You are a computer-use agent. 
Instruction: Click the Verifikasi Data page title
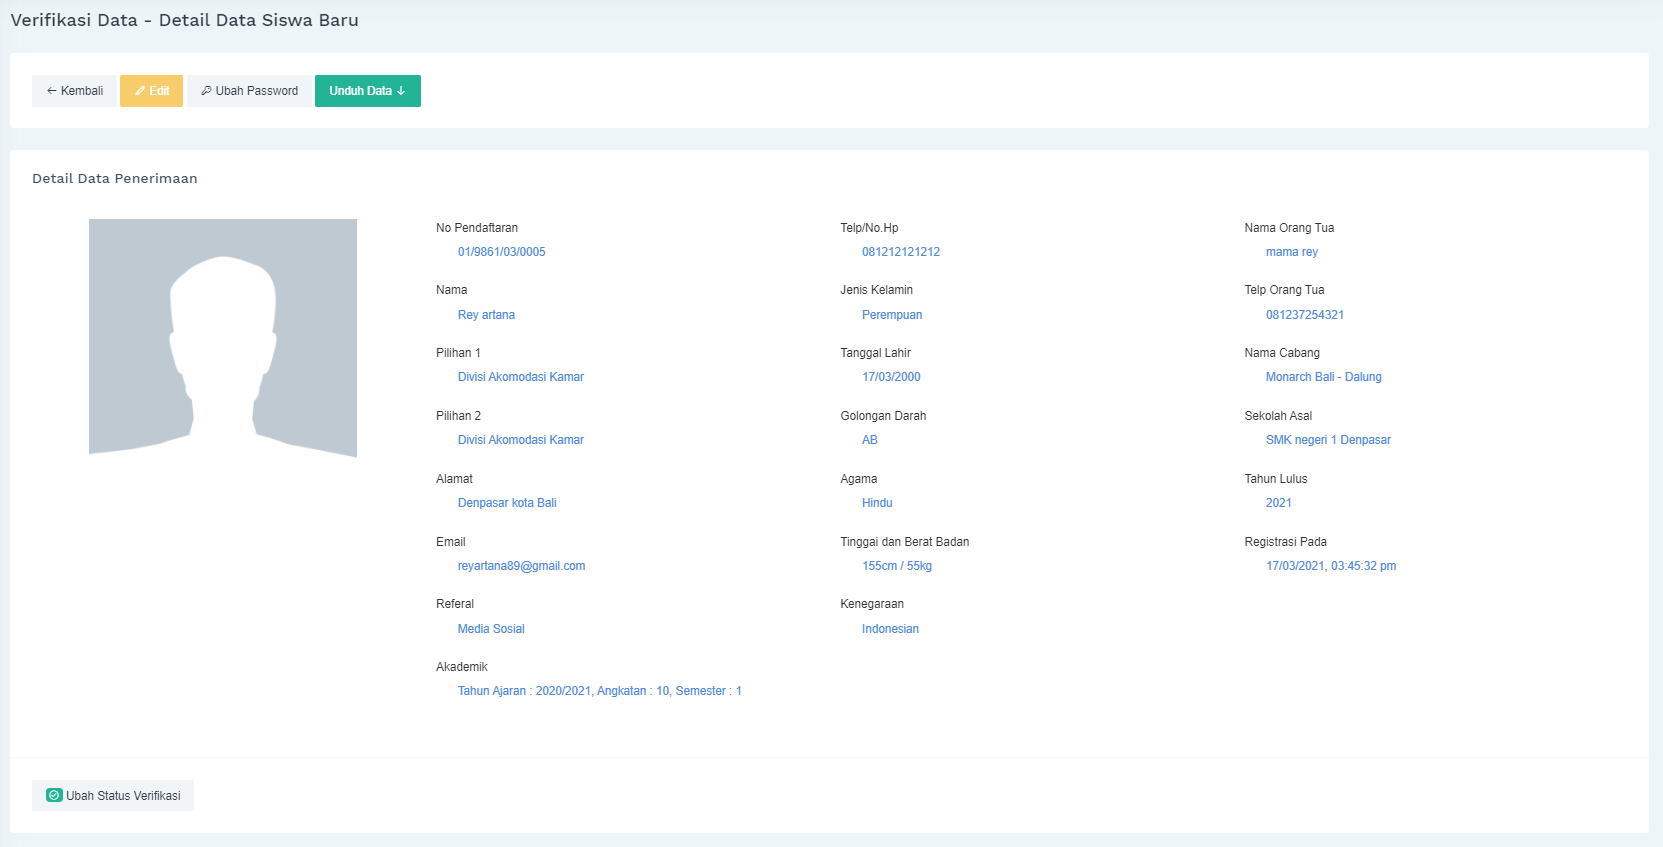(184, 20)
